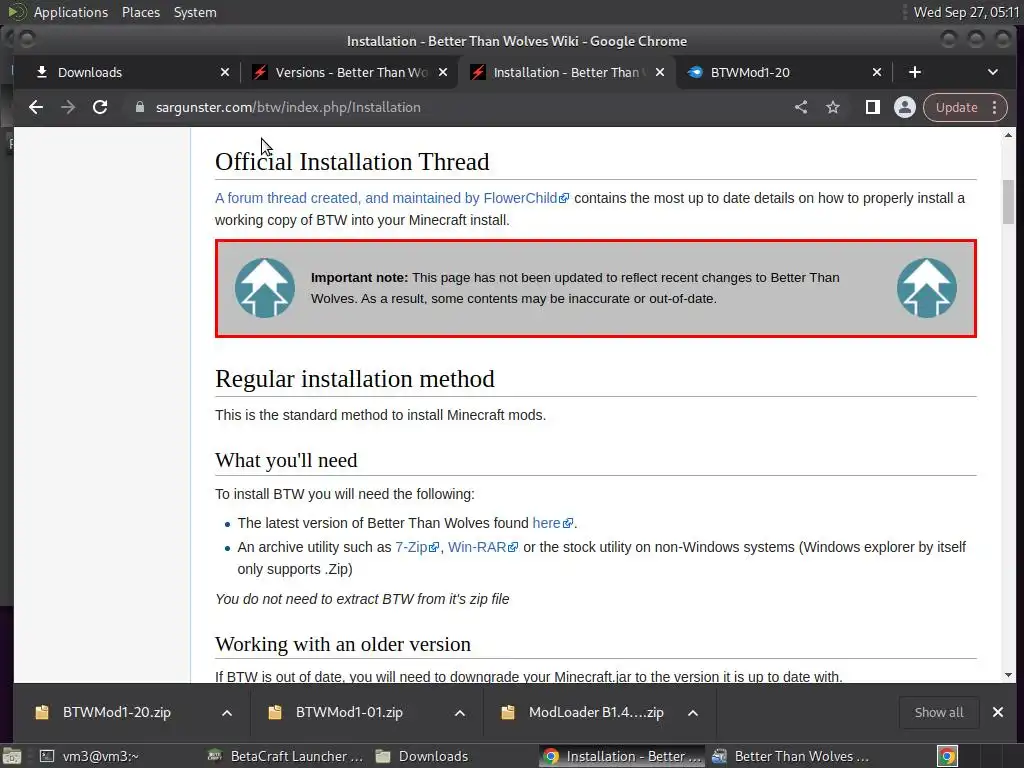Screen dimensions: 1024x768
Task: Reload the Installation page
Action: pos(100,107)
